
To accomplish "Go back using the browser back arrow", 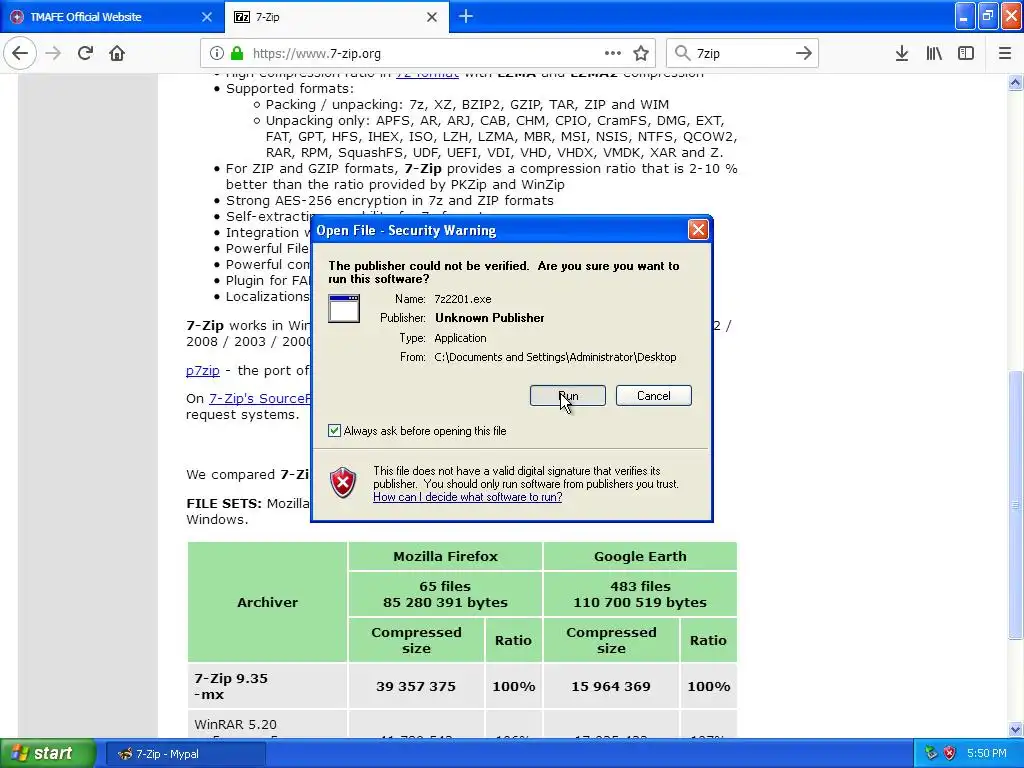I will pyautogui.click(x=20, y=53).
